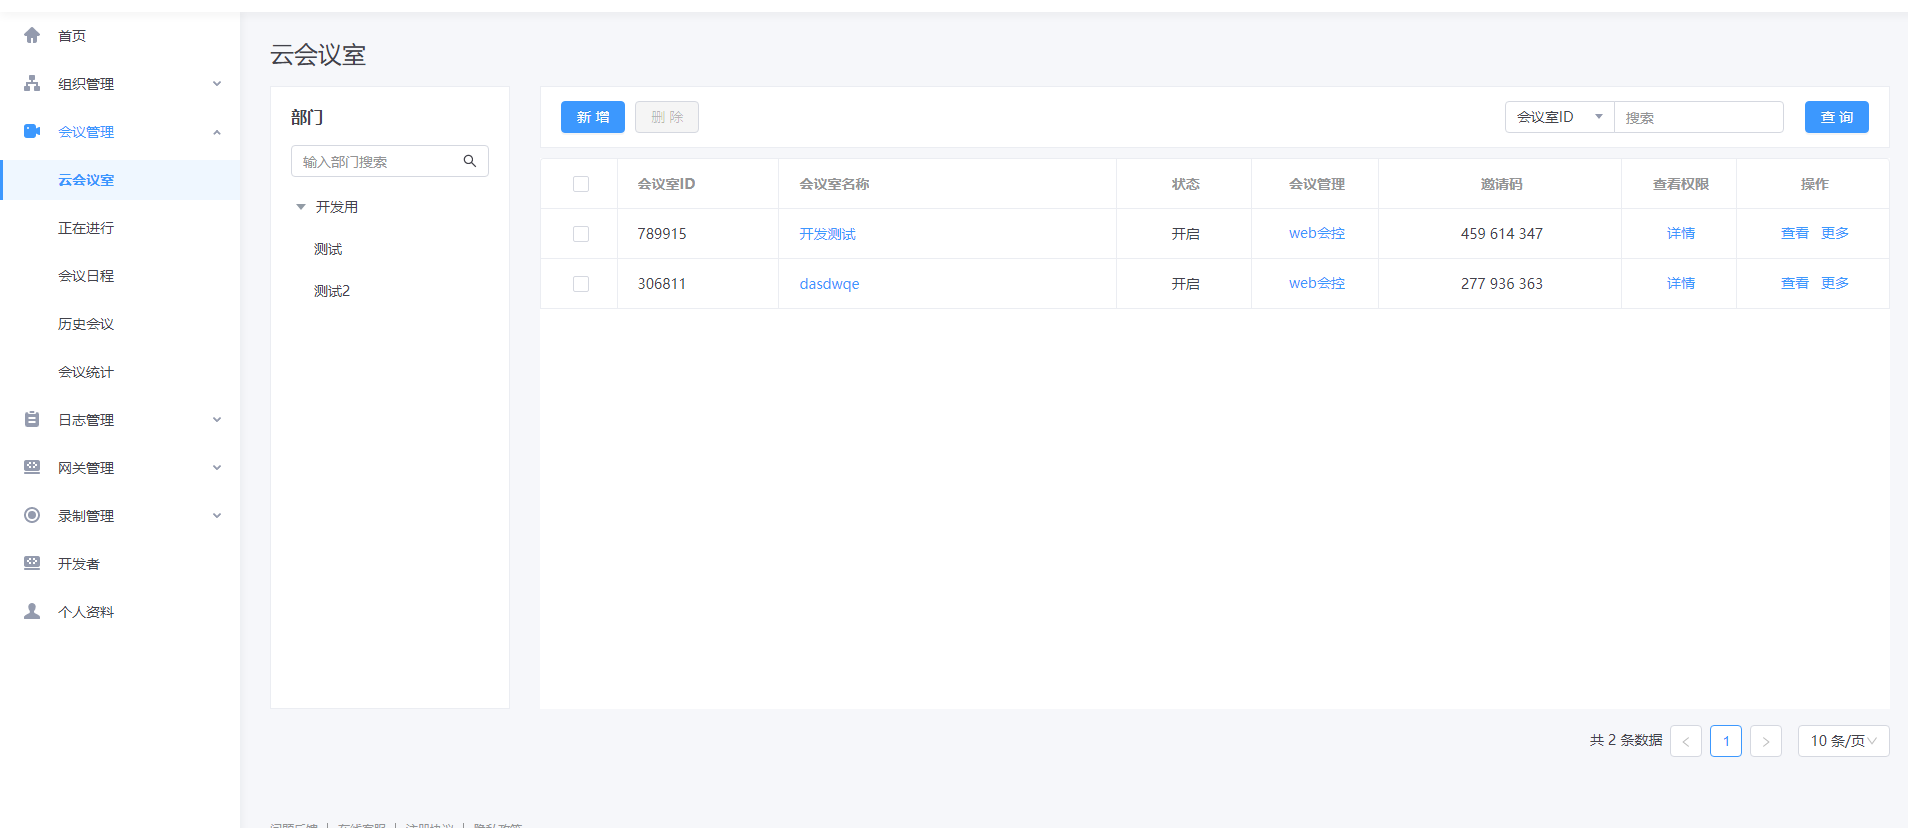Screen dimensions: 1908x828
Task: Select the 测试 department in the tree
Action: click(x=328, y=249)
